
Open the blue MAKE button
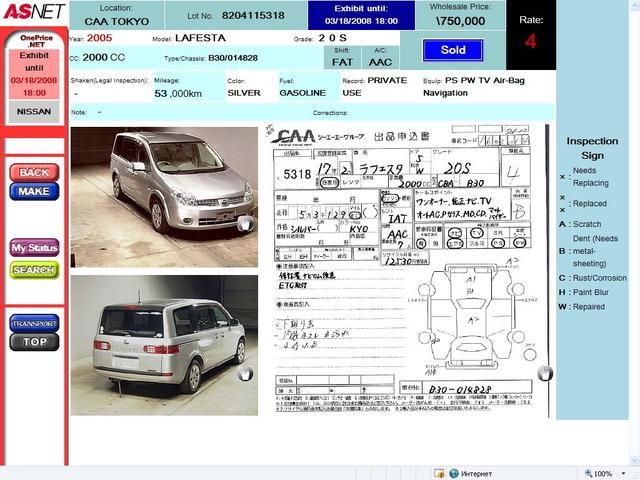(x=34, y=191)
